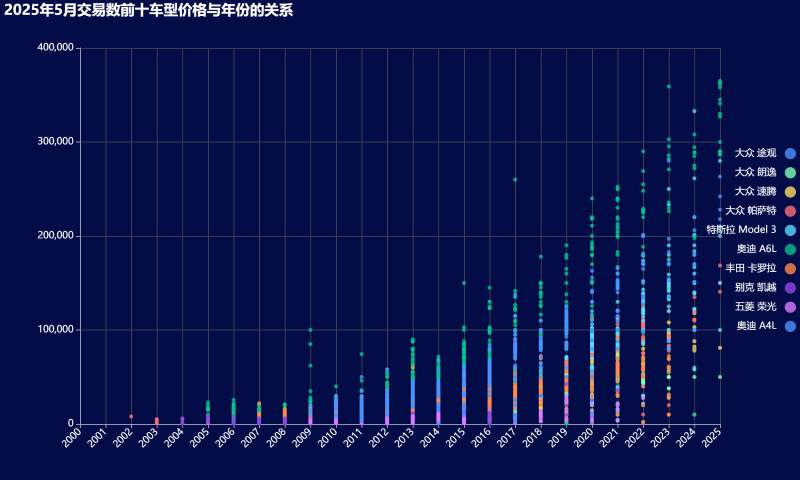Click the 2021 x-axis year label

[609, 437]
